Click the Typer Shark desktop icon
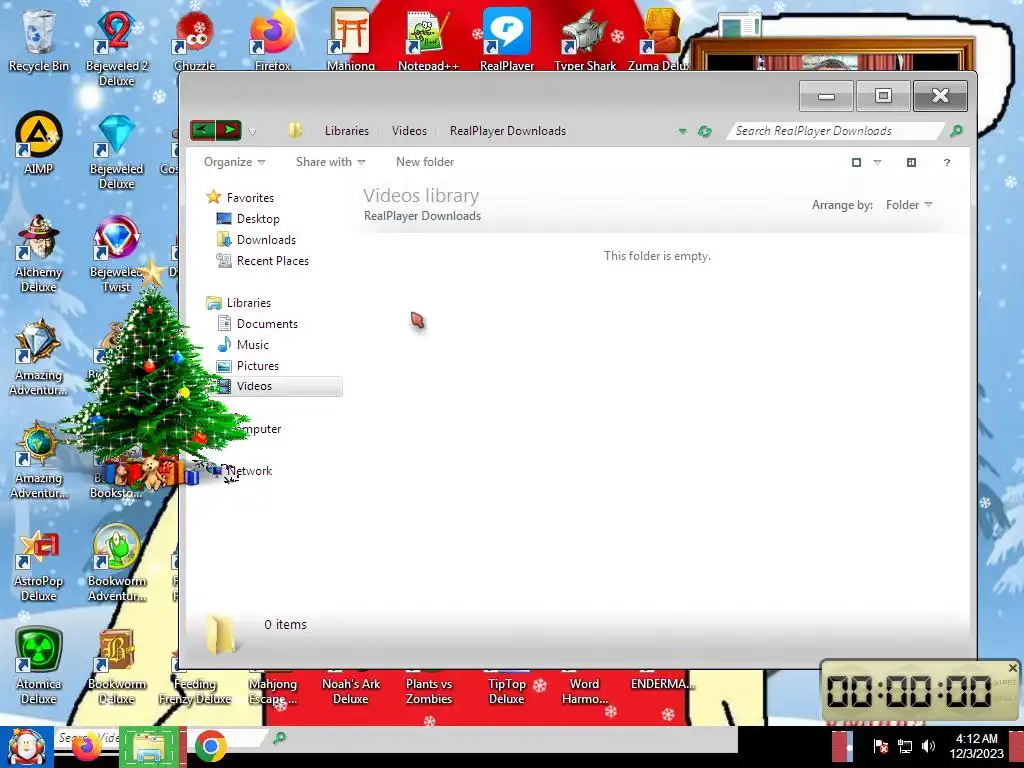Viewport: 1024px width, 768px height. tap(585, 40)
